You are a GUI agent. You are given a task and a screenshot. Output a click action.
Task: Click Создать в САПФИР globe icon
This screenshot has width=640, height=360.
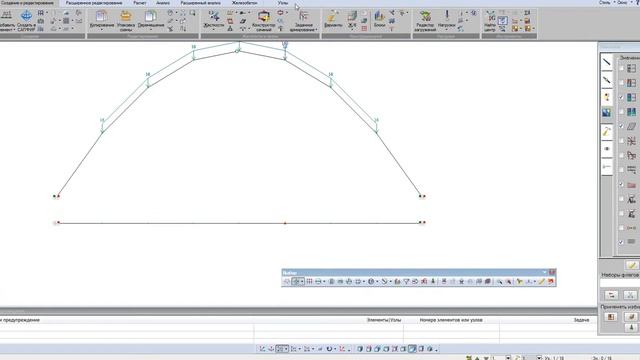(27, 16)
